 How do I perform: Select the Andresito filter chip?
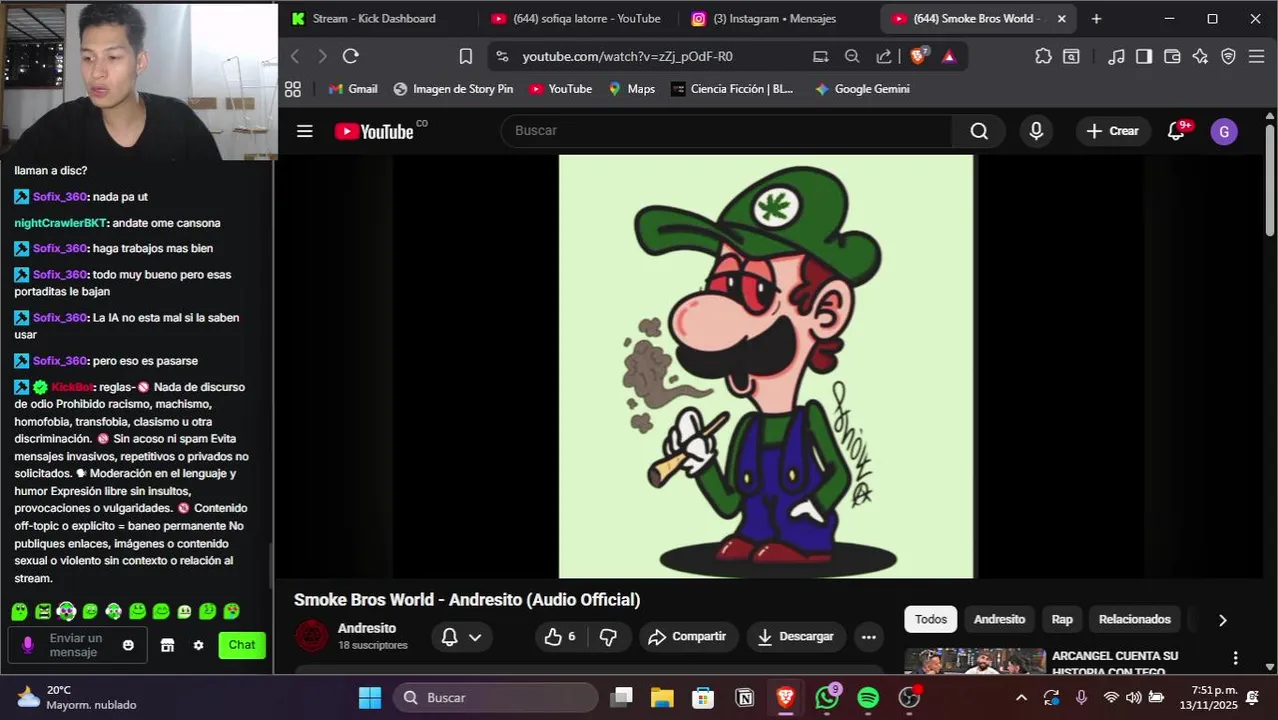999,620
